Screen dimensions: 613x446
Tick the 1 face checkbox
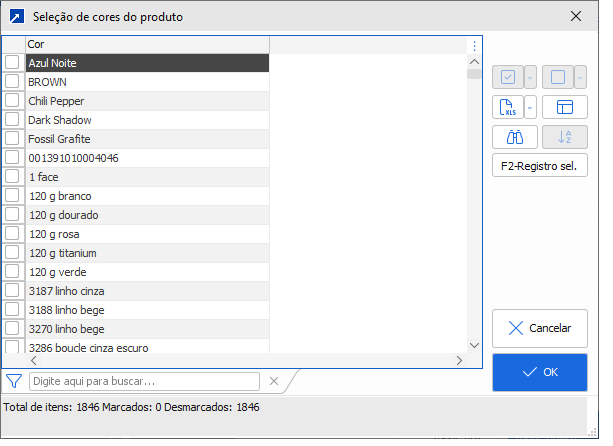[12, 176]
